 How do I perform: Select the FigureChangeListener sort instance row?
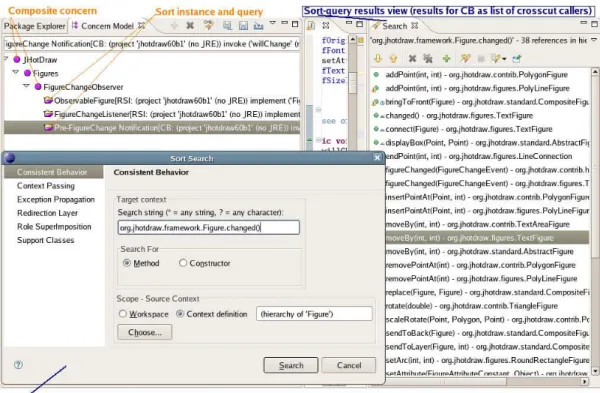[152, 114]
